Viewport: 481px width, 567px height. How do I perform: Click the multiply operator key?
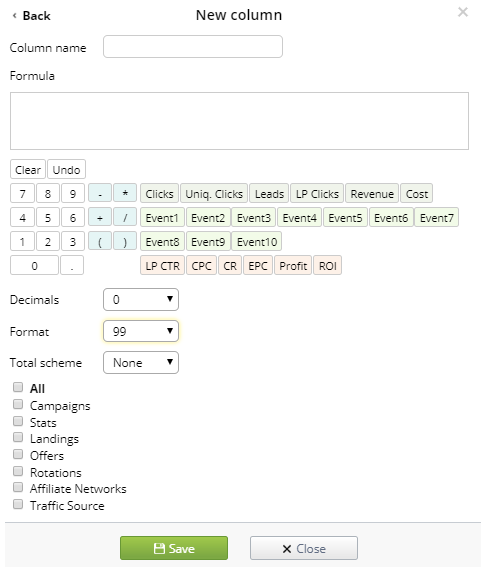coord(125,193)
